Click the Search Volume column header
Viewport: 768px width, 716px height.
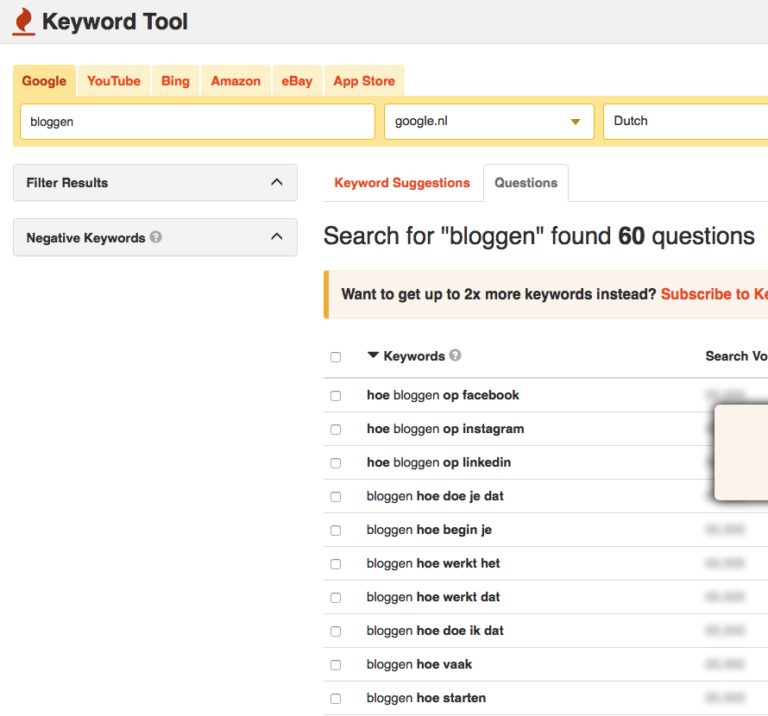click(x=736, y=356)
